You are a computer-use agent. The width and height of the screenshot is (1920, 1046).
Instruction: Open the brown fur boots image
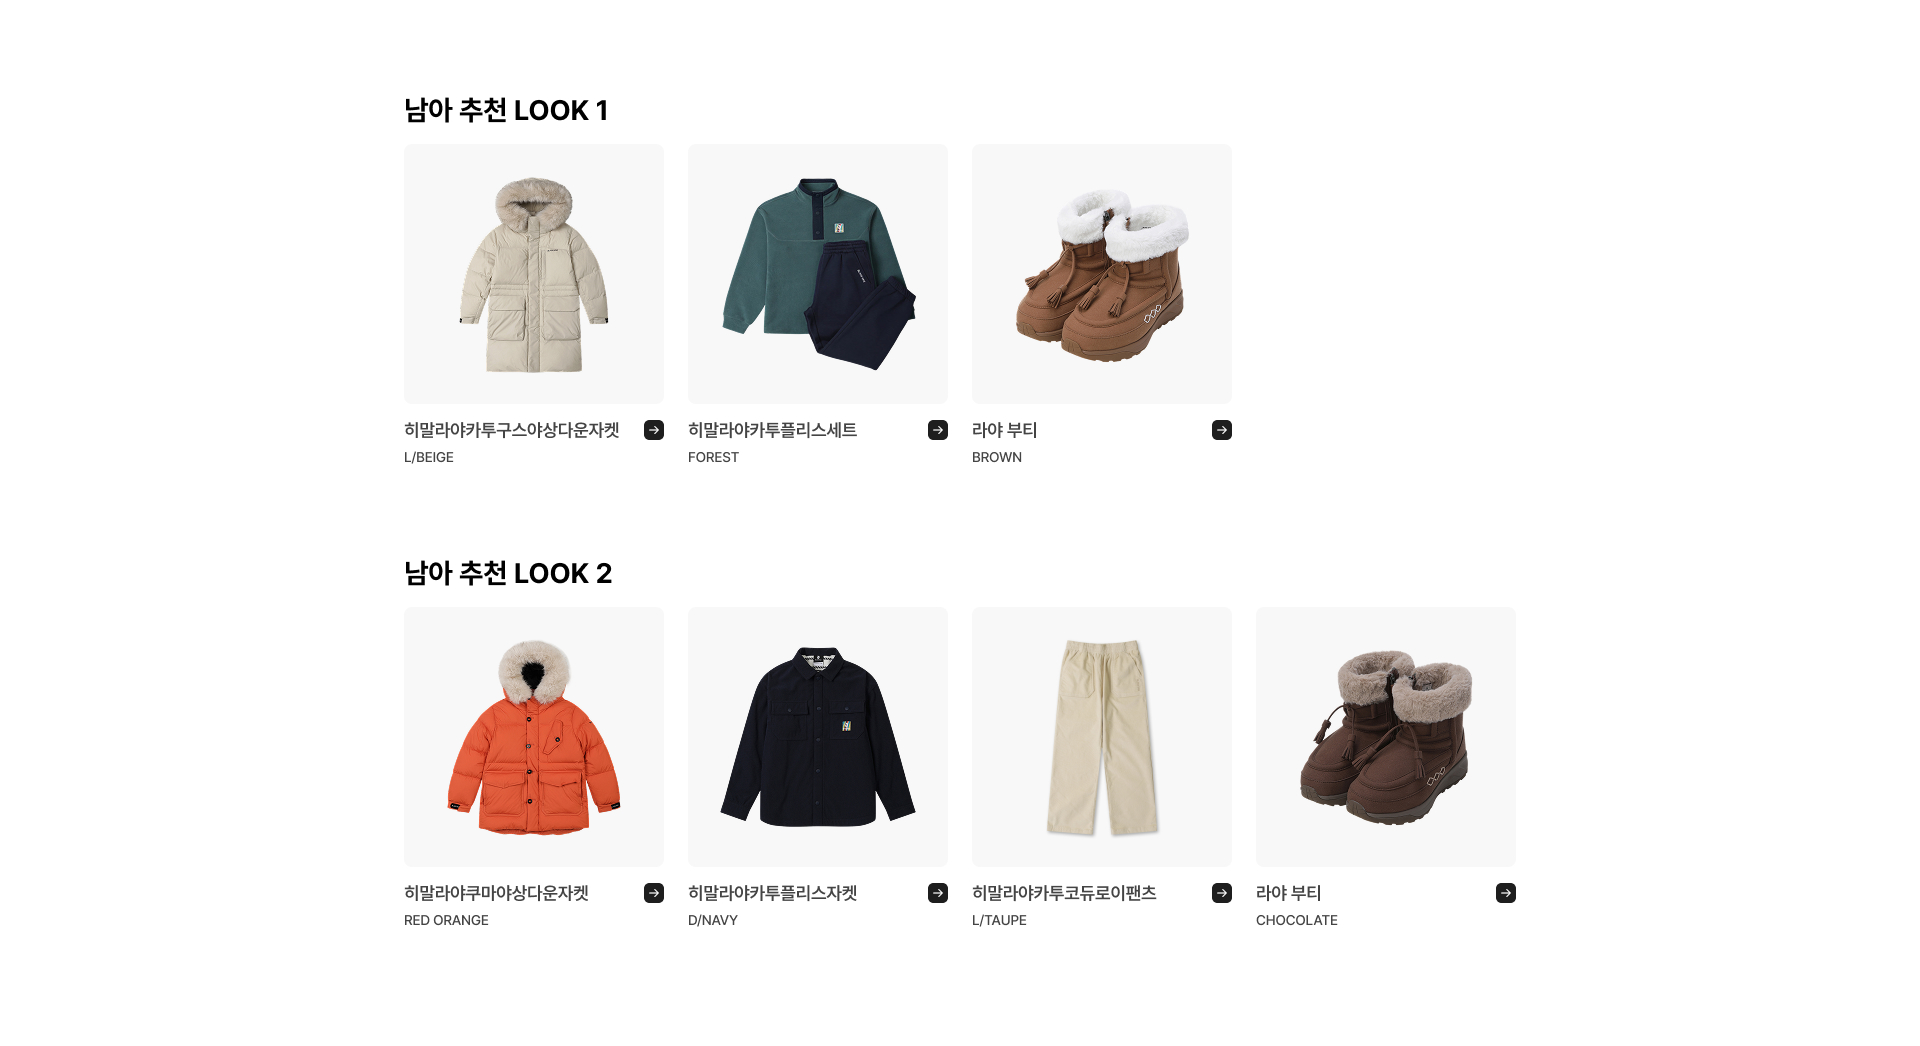pyautogui.click(x=1102, y=274)
